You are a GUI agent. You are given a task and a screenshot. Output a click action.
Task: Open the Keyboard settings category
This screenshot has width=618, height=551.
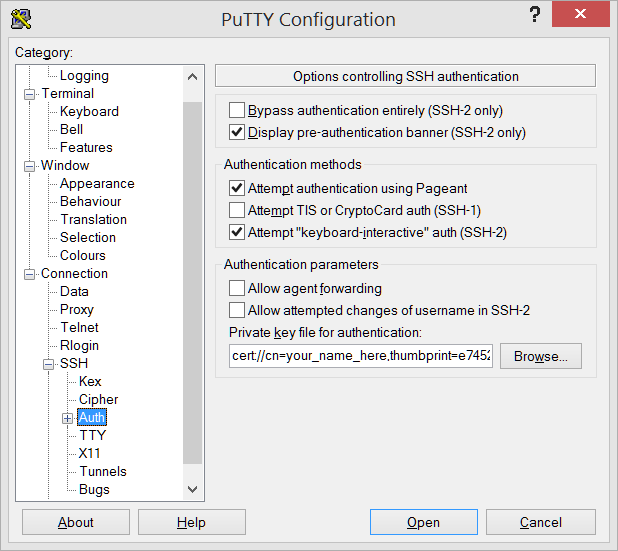[x=89, y=112]
